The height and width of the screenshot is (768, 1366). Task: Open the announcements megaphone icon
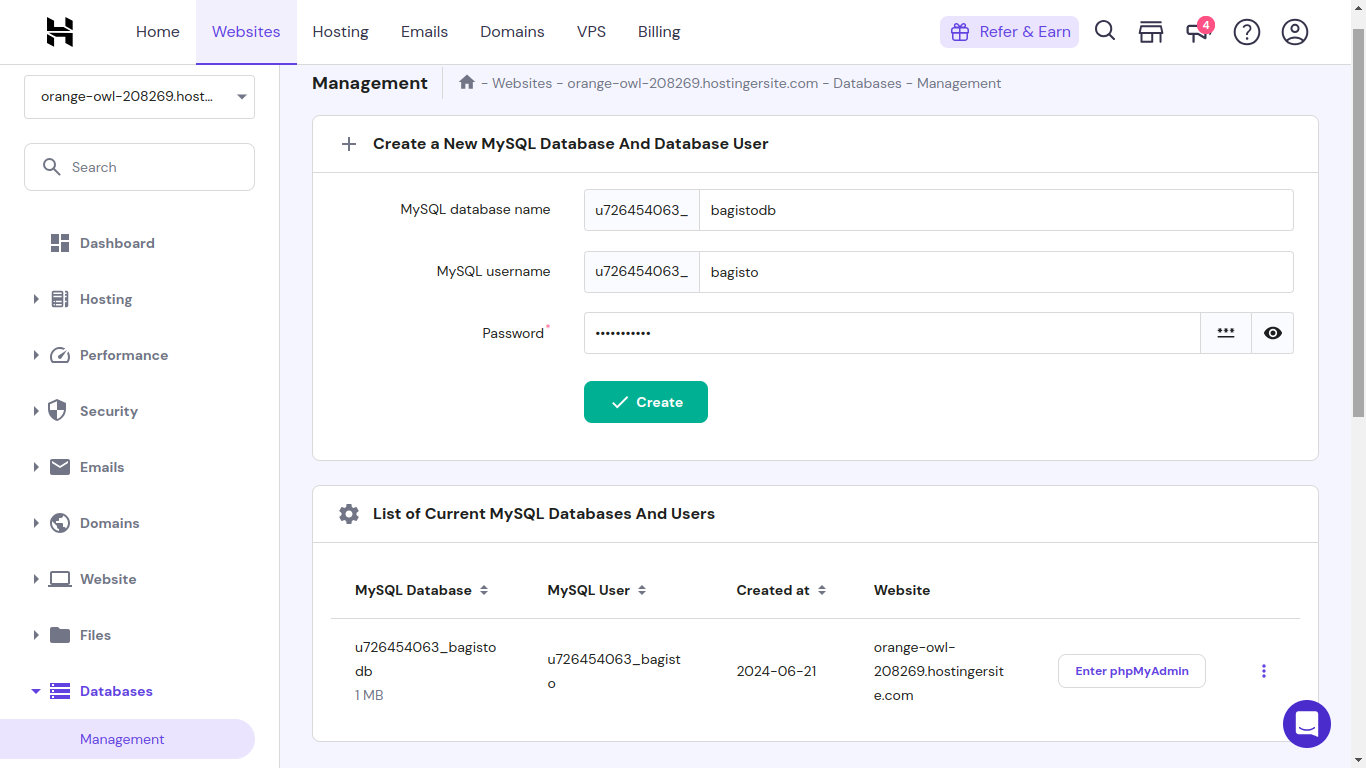pos(1197,32)
